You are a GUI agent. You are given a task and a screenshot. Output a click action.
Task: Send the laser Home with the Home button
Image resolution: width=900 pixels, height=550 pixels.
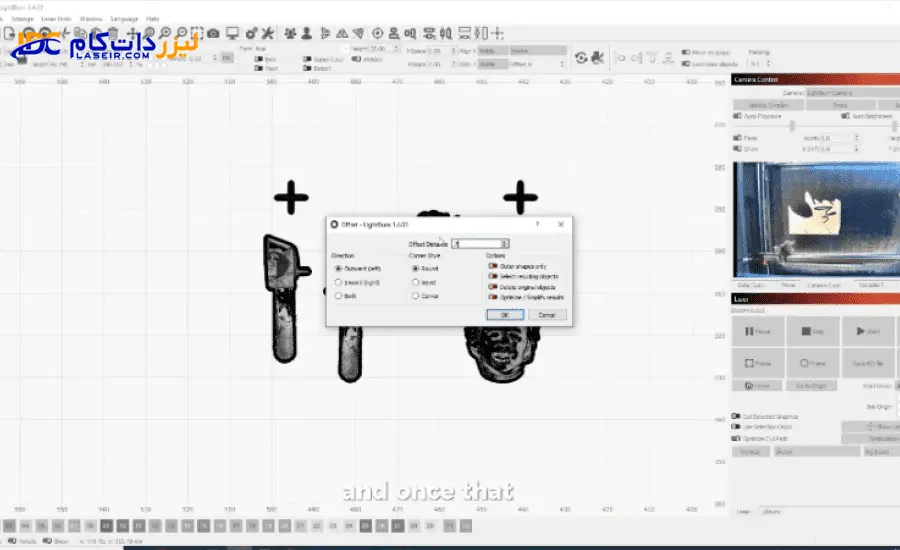pyautogui.click(x=760, y=385)
